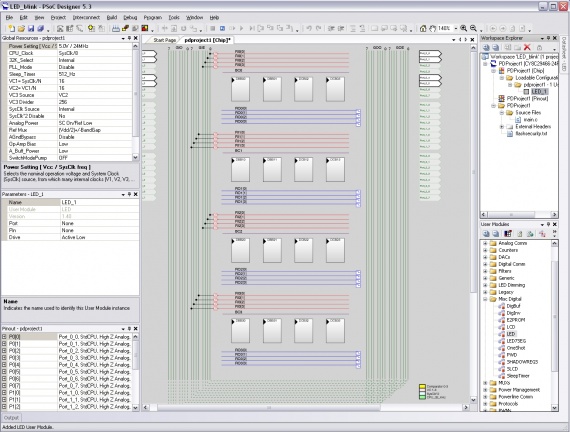Click the New File toolbar icon
This screenshot has height=432, width=570.
point(11,28)
